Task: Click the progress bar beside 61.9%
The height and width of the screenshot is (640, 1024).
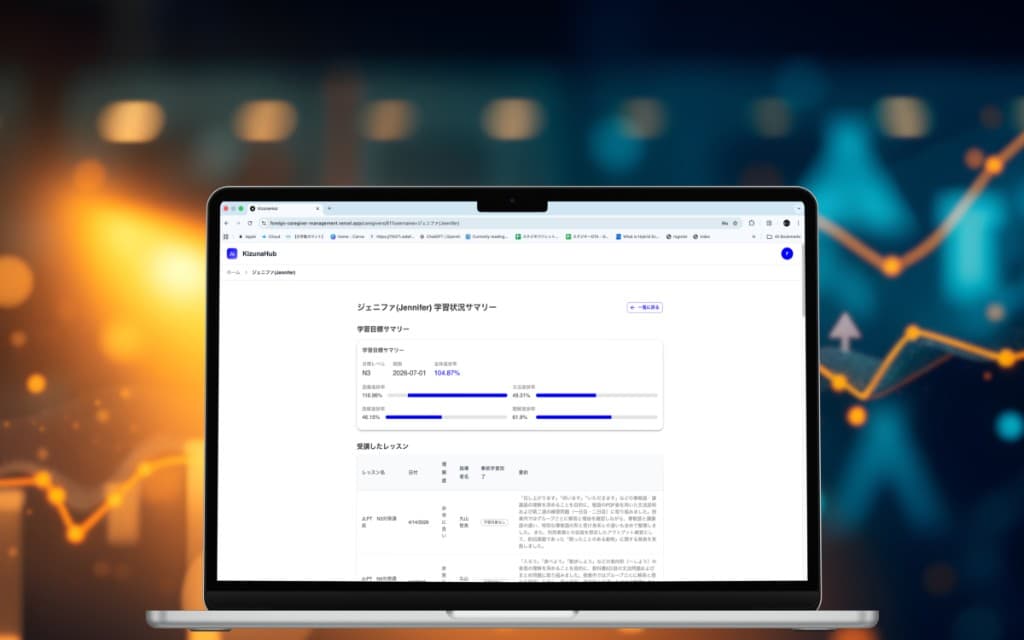Action: pos(596,417)
